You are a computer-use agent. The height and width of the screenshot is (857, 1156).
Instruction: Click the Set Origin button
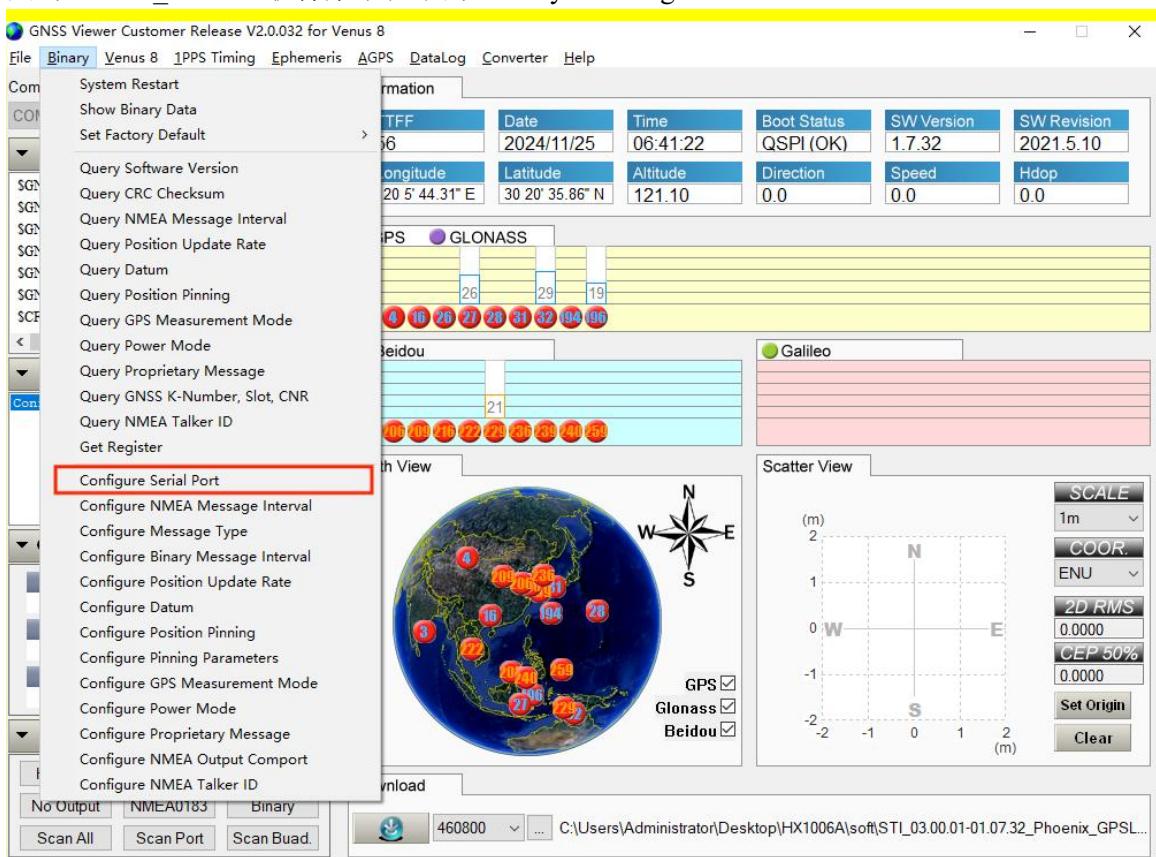pos(1092,705)
